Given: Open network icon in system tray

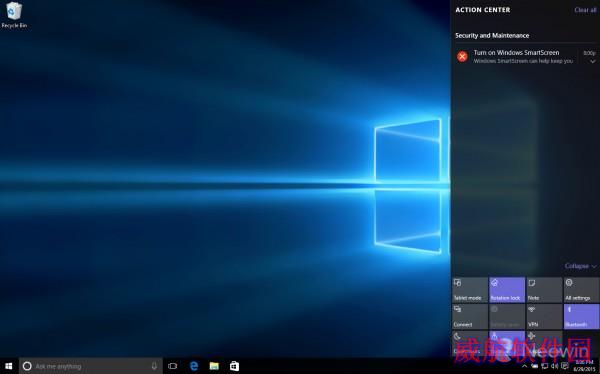Looking at the screenshot, I should point(545,366).
